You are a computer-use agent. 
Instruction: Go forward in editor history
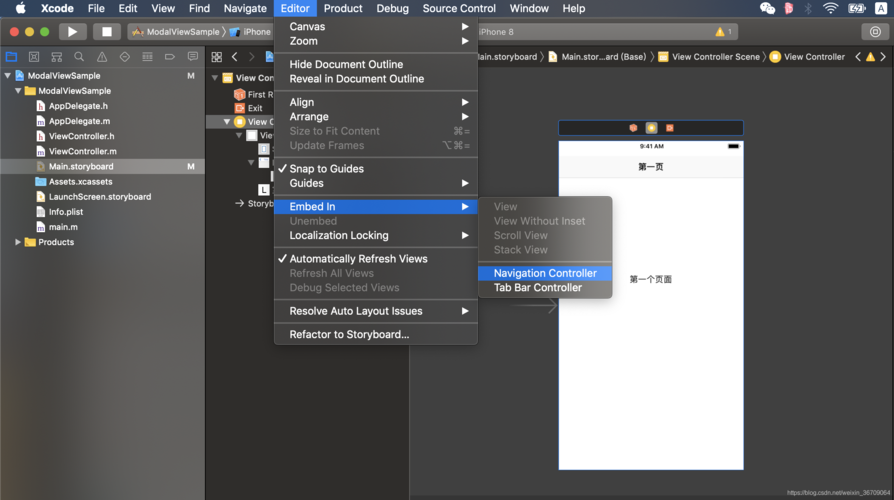251,56
